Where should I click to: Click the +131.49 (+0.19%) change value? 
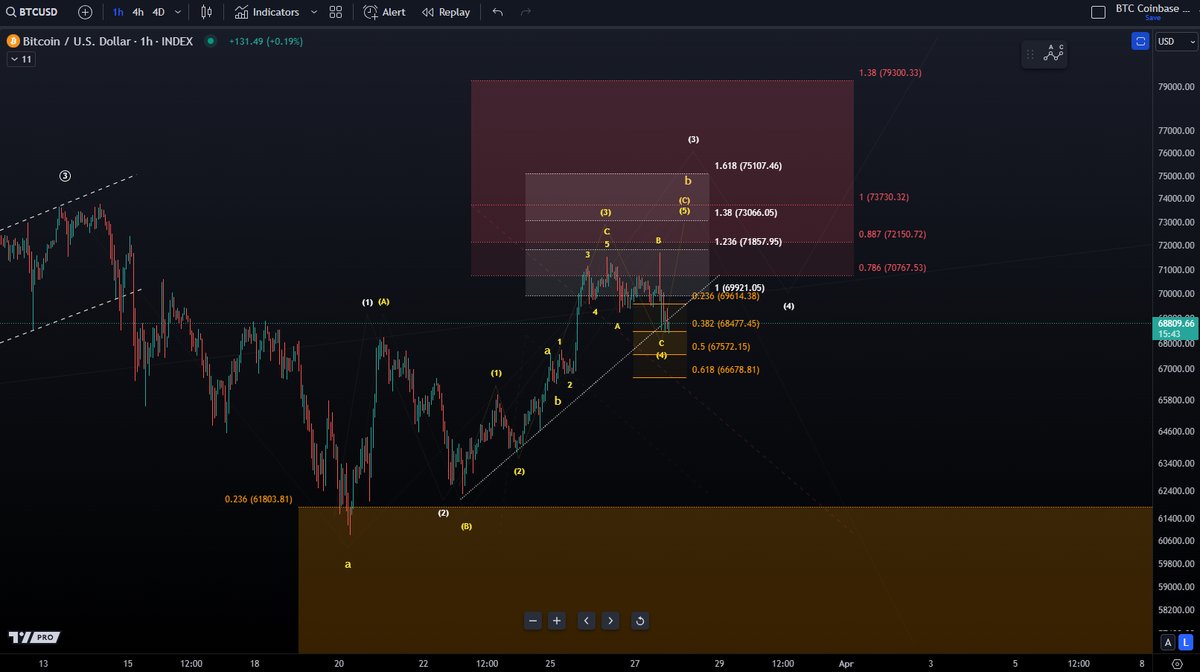point(265,41)
